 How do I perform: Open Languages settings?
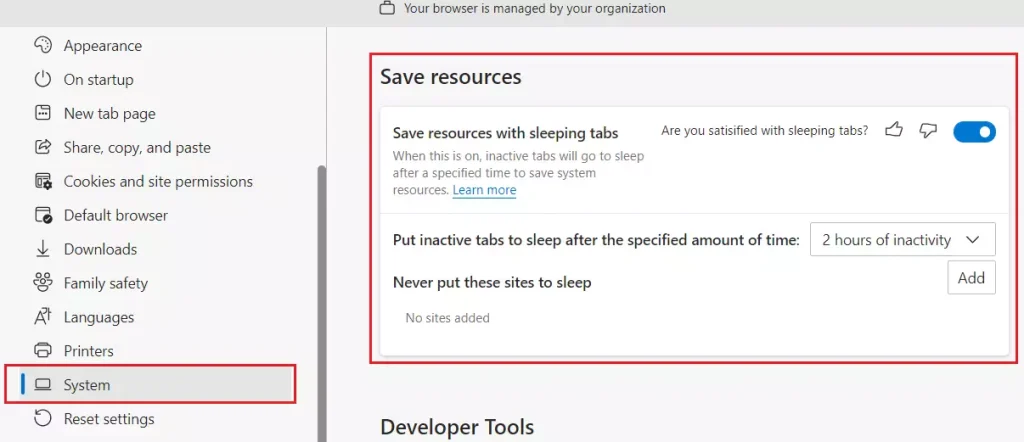click(x=99, y=317)
